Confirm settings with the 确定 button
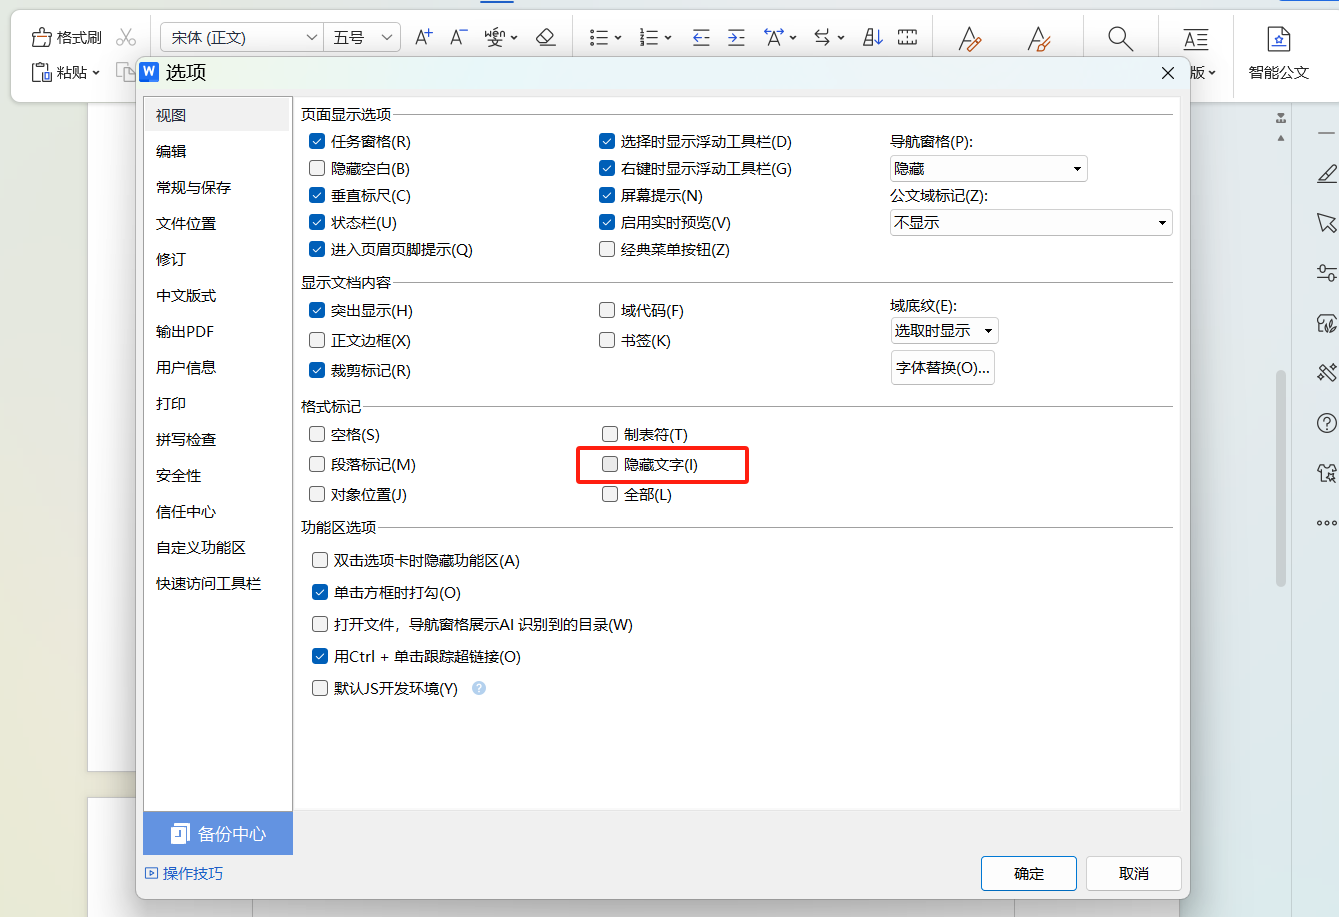 tap(1028, 873)
